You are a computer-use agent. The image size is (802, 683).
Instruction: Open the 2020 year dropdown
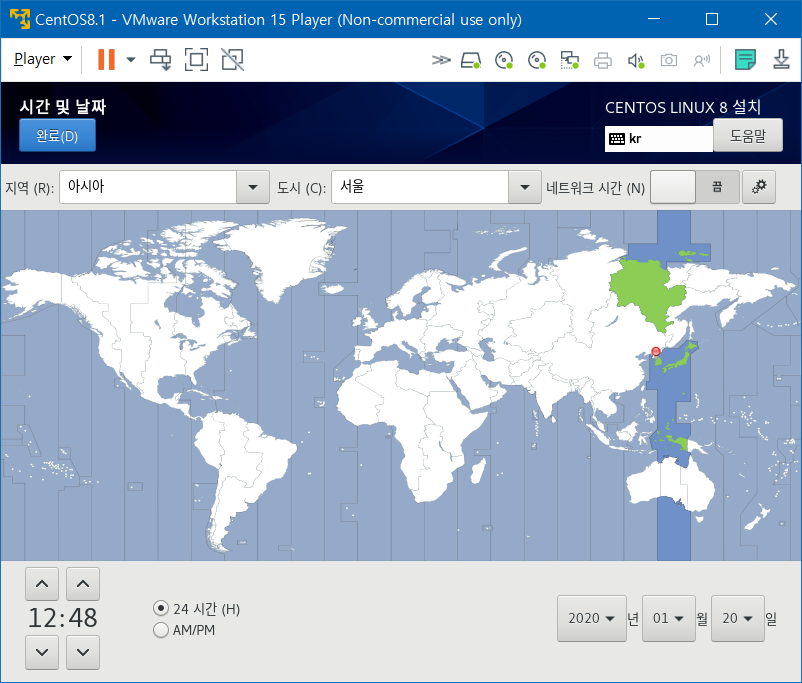[592, 619]
